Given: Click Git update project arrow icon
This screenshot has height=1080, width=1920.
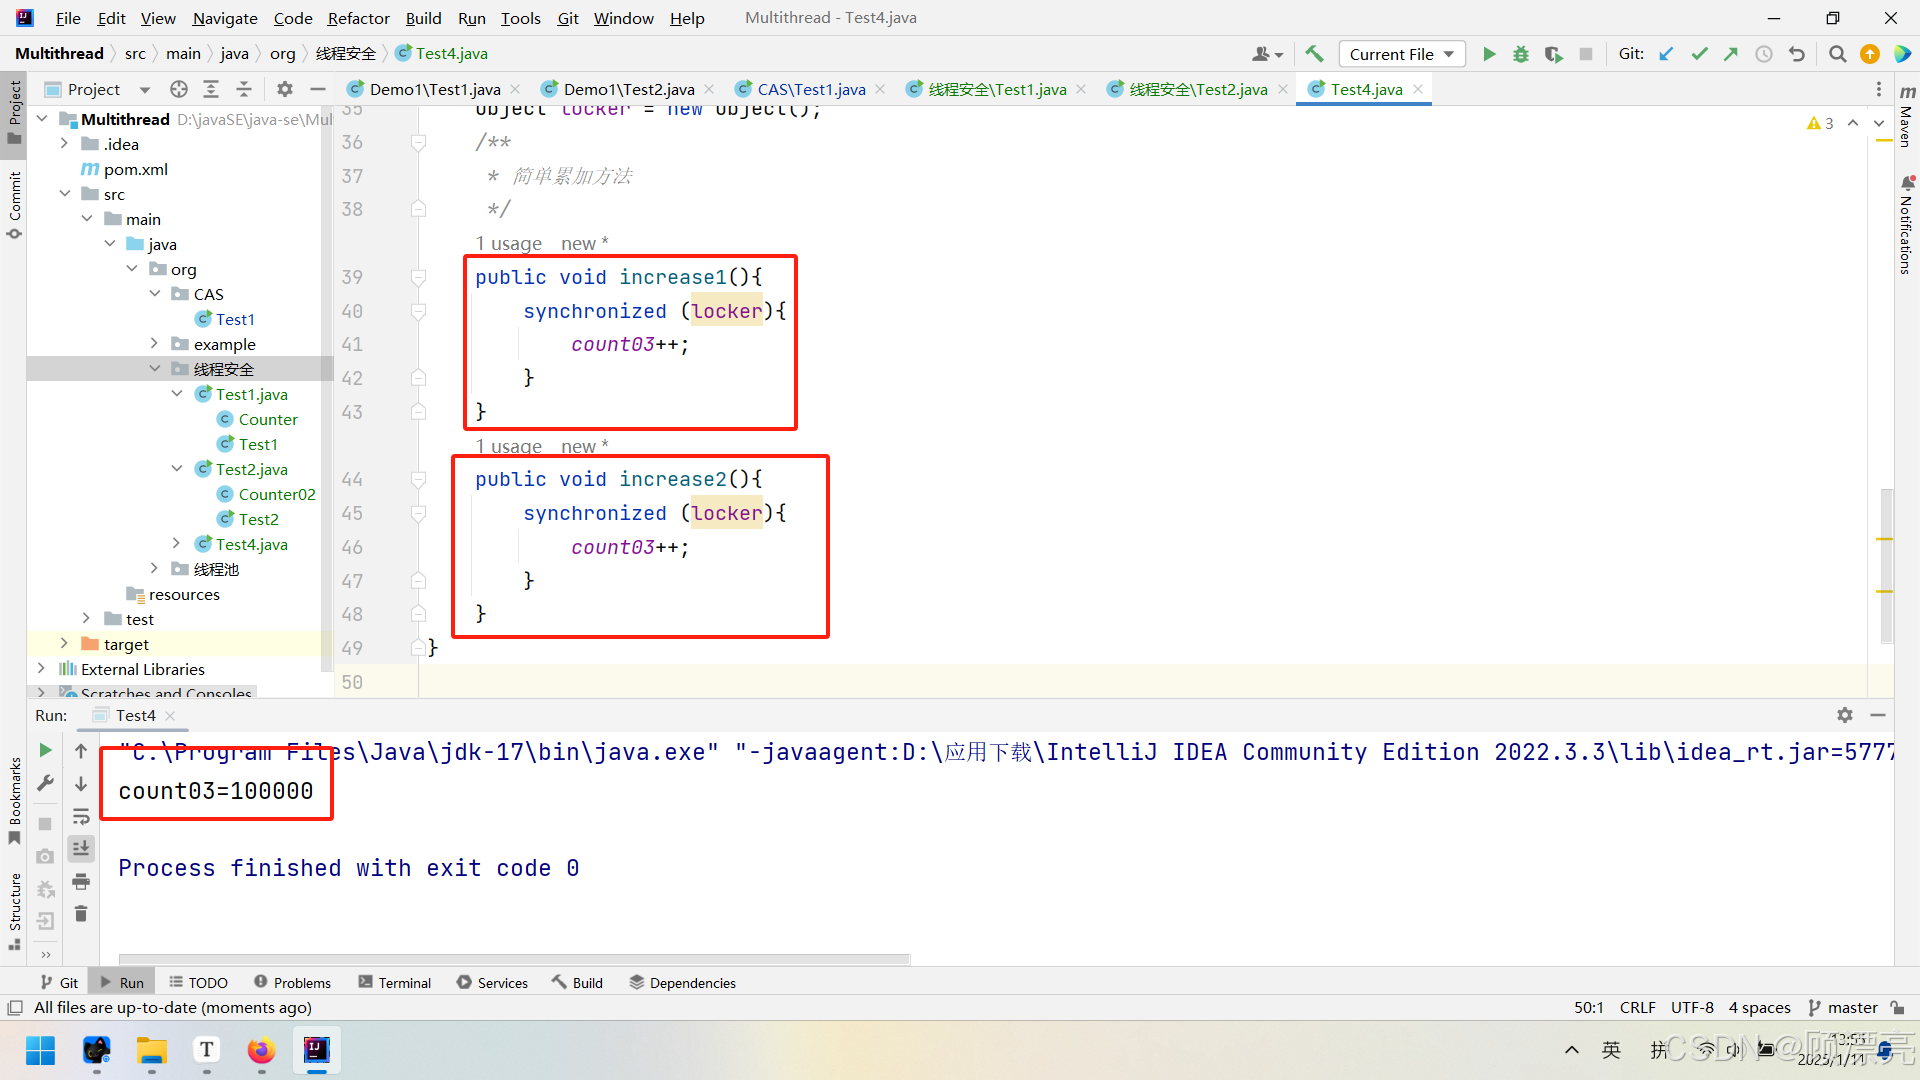Looking at the screenshot, I should point(1666,54).
